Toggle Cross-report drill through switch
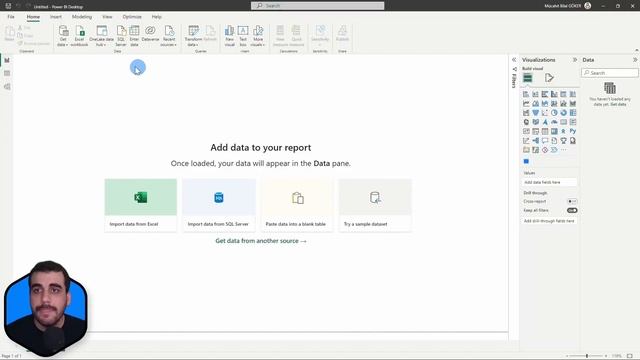The width and height of the screenshot is (640, 360). tap(572, 201)
